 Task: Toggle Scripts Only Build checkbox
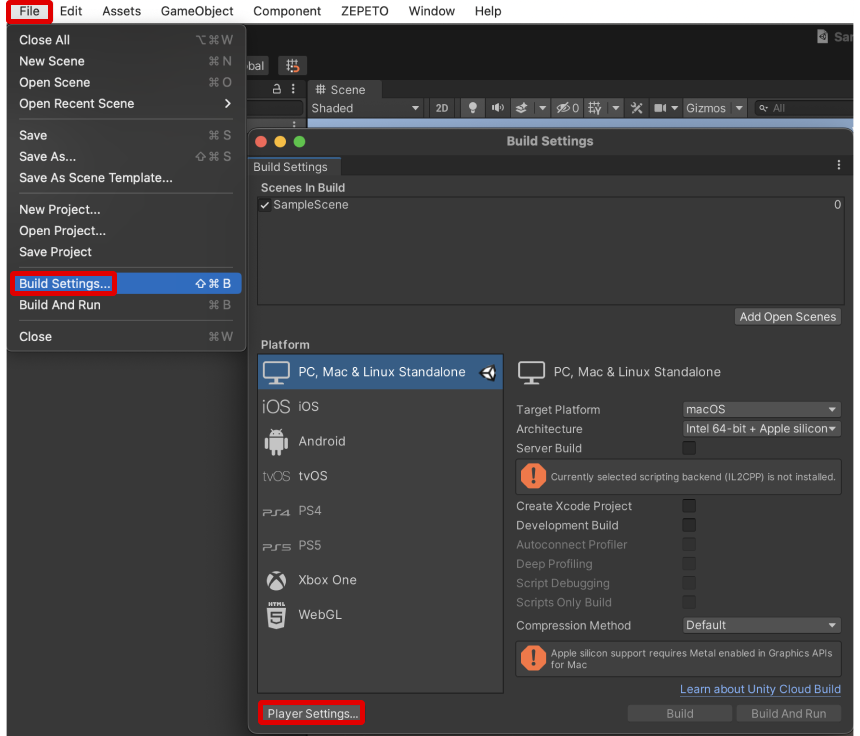tap(689, 602)
